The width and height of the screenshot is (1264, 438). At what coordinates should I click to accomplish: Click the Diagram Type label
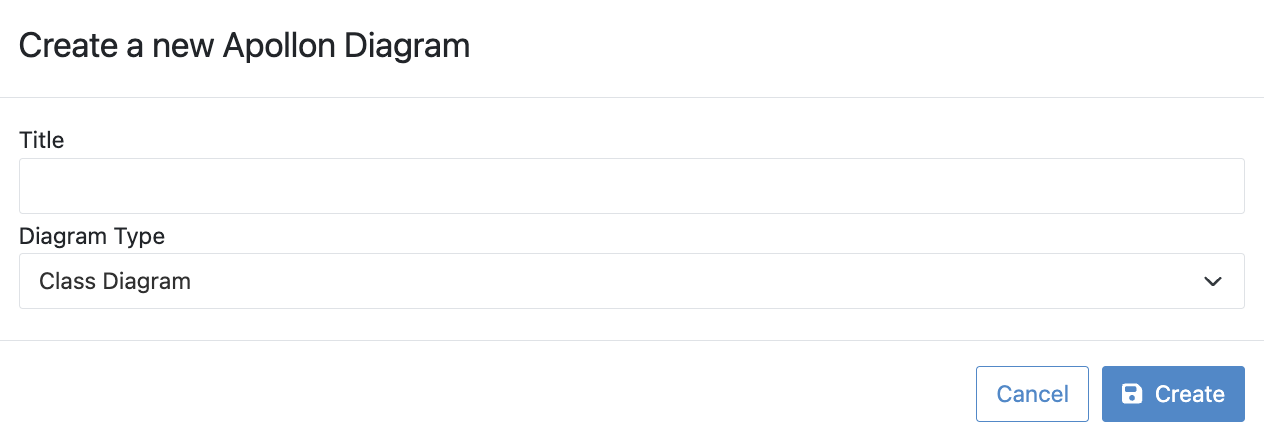92,237
